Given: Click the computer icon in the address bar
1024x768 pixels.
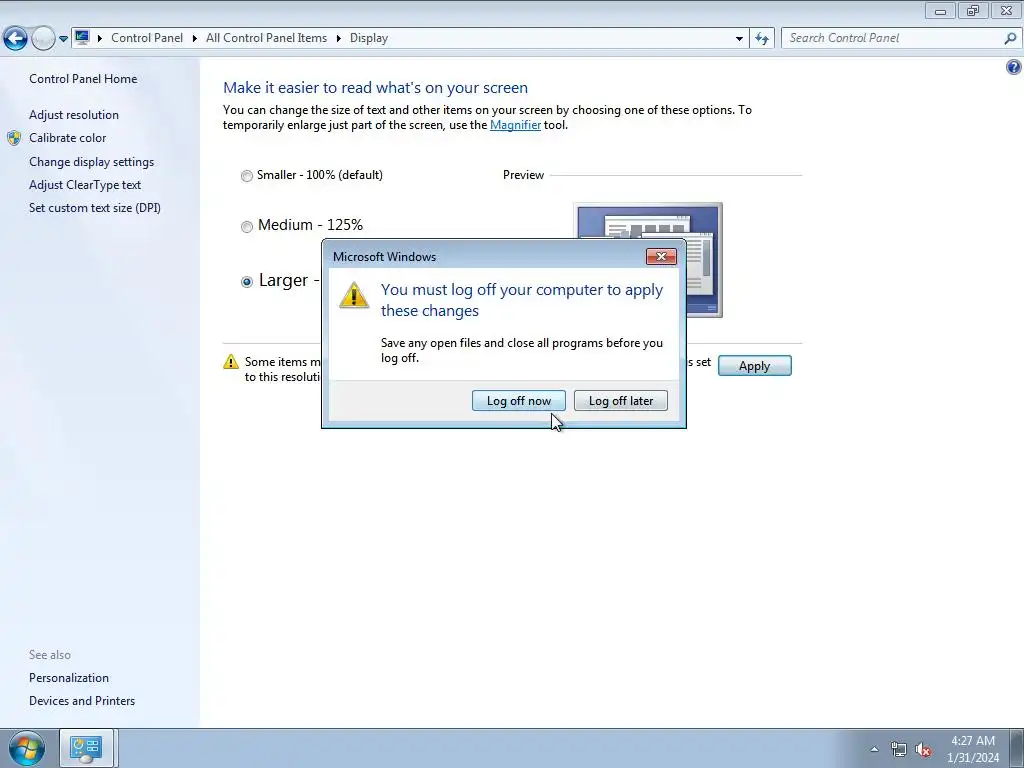Looking at the screenshot, I should (82, 37).
